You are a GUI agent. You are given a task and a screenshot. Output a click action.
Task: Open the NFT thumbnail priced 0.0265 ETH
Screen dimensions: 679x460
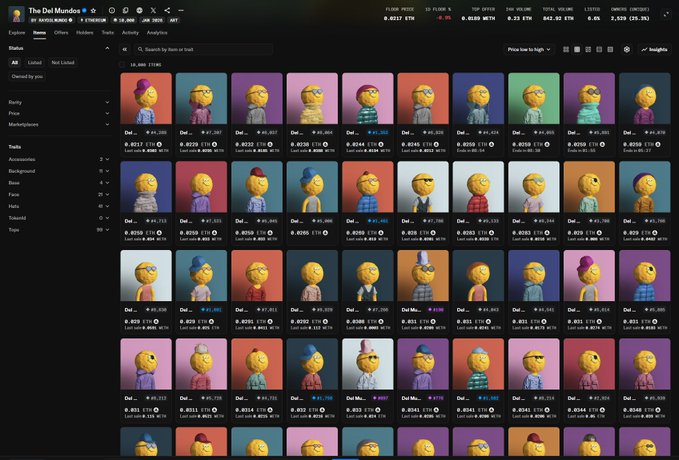pyautogui.click(x=312, y=187)
